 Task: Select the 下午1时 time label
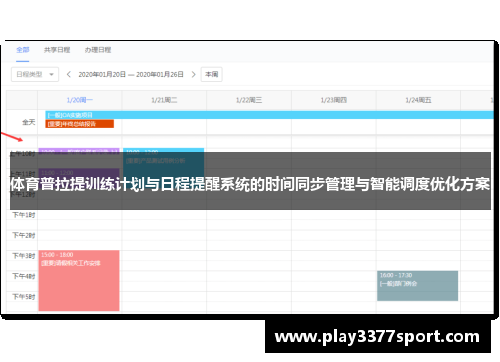(x=24, y=215)
